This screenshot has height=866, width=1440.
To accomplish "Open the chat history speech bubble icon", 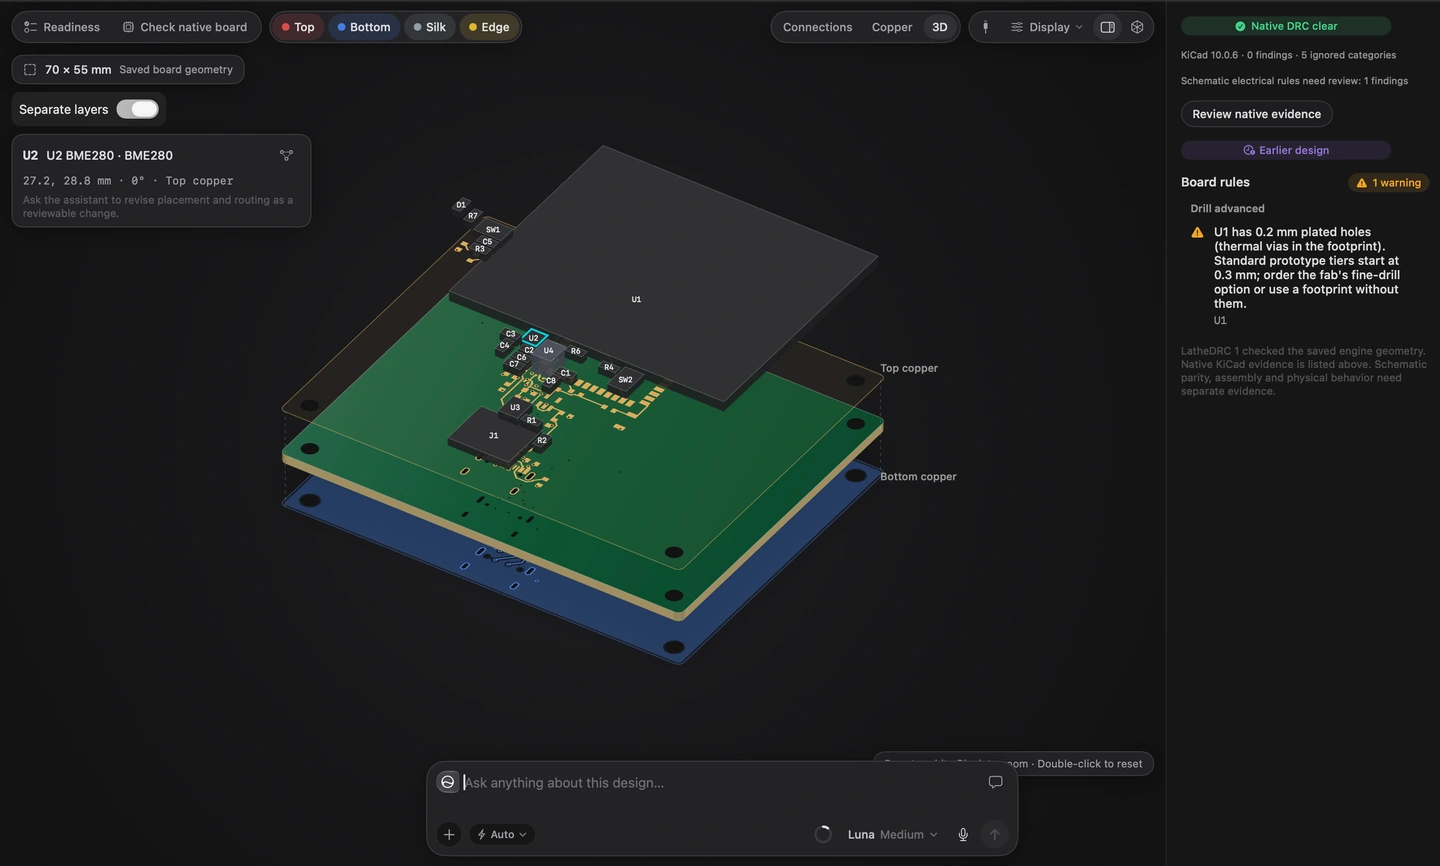I will tap(995, 782).
